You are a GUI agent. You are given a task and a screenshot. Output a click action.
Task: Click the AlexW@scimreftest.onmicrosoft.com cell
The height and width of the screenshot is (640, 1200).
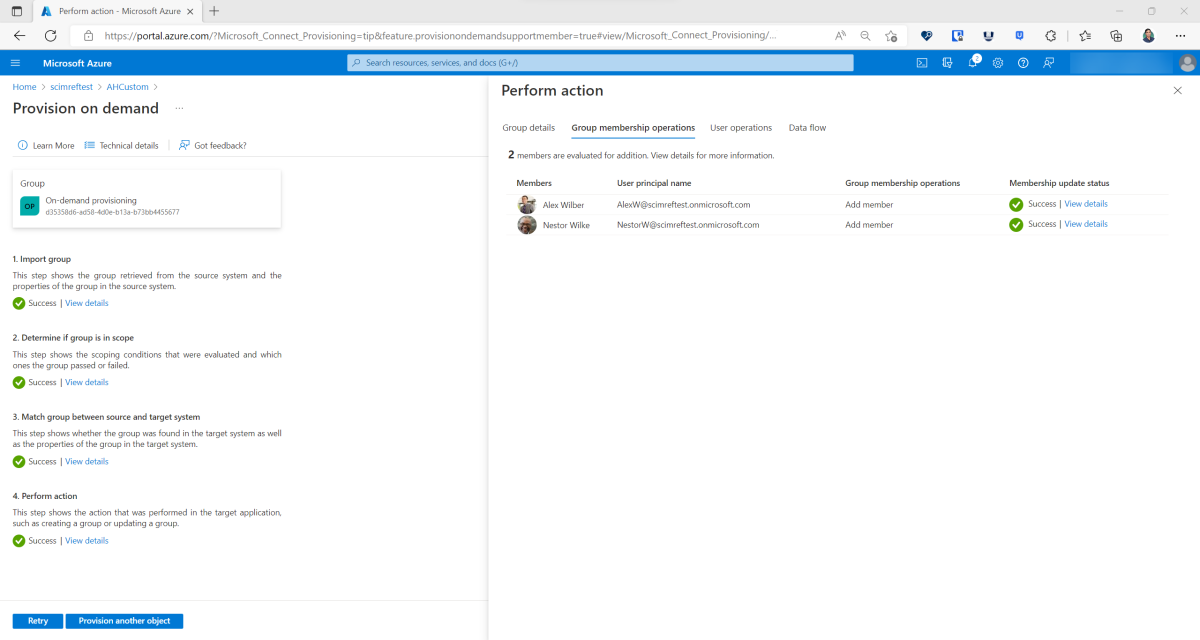point(684,204)
